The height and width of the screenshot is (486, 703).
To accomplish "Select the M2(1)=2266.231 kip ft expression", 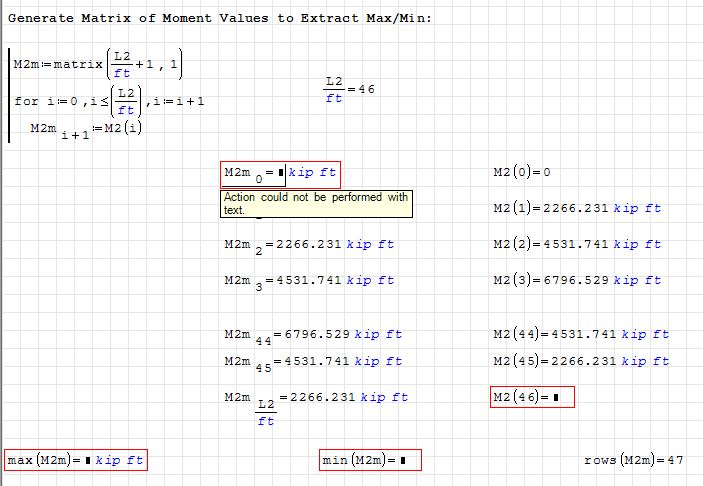I will coord(577,208).
